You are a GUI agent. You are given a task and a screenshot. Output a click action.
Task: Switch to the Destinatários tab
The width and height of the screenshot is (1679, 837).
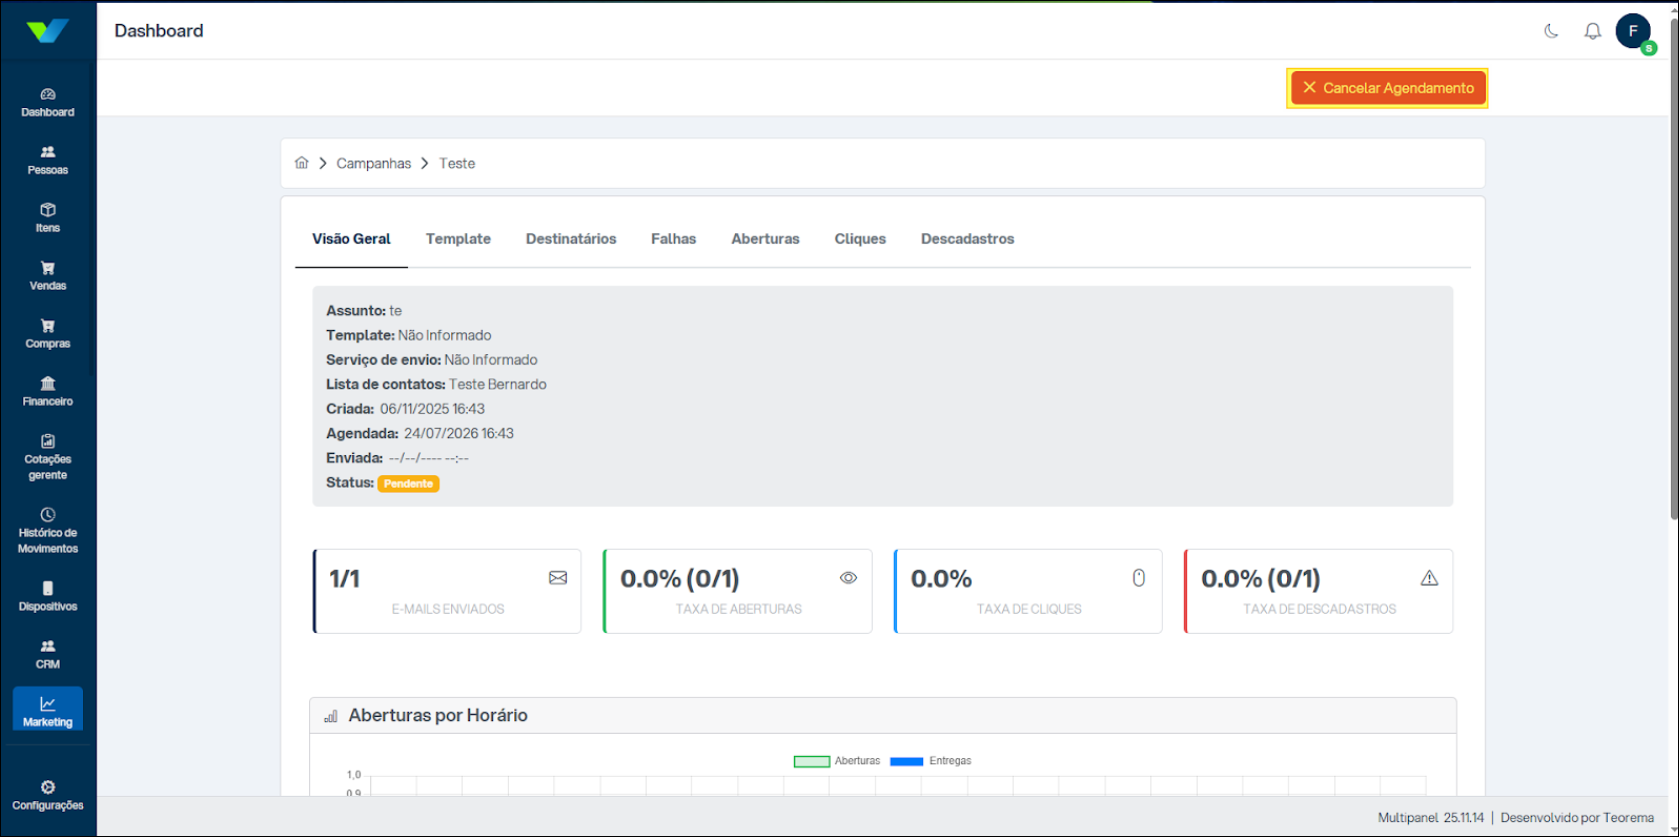click(x=571, y=239)
